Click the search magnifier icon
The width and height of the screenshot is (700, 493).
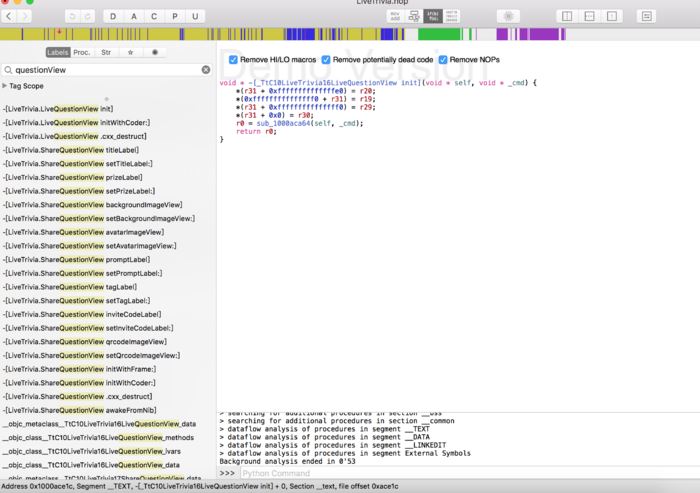8,70
